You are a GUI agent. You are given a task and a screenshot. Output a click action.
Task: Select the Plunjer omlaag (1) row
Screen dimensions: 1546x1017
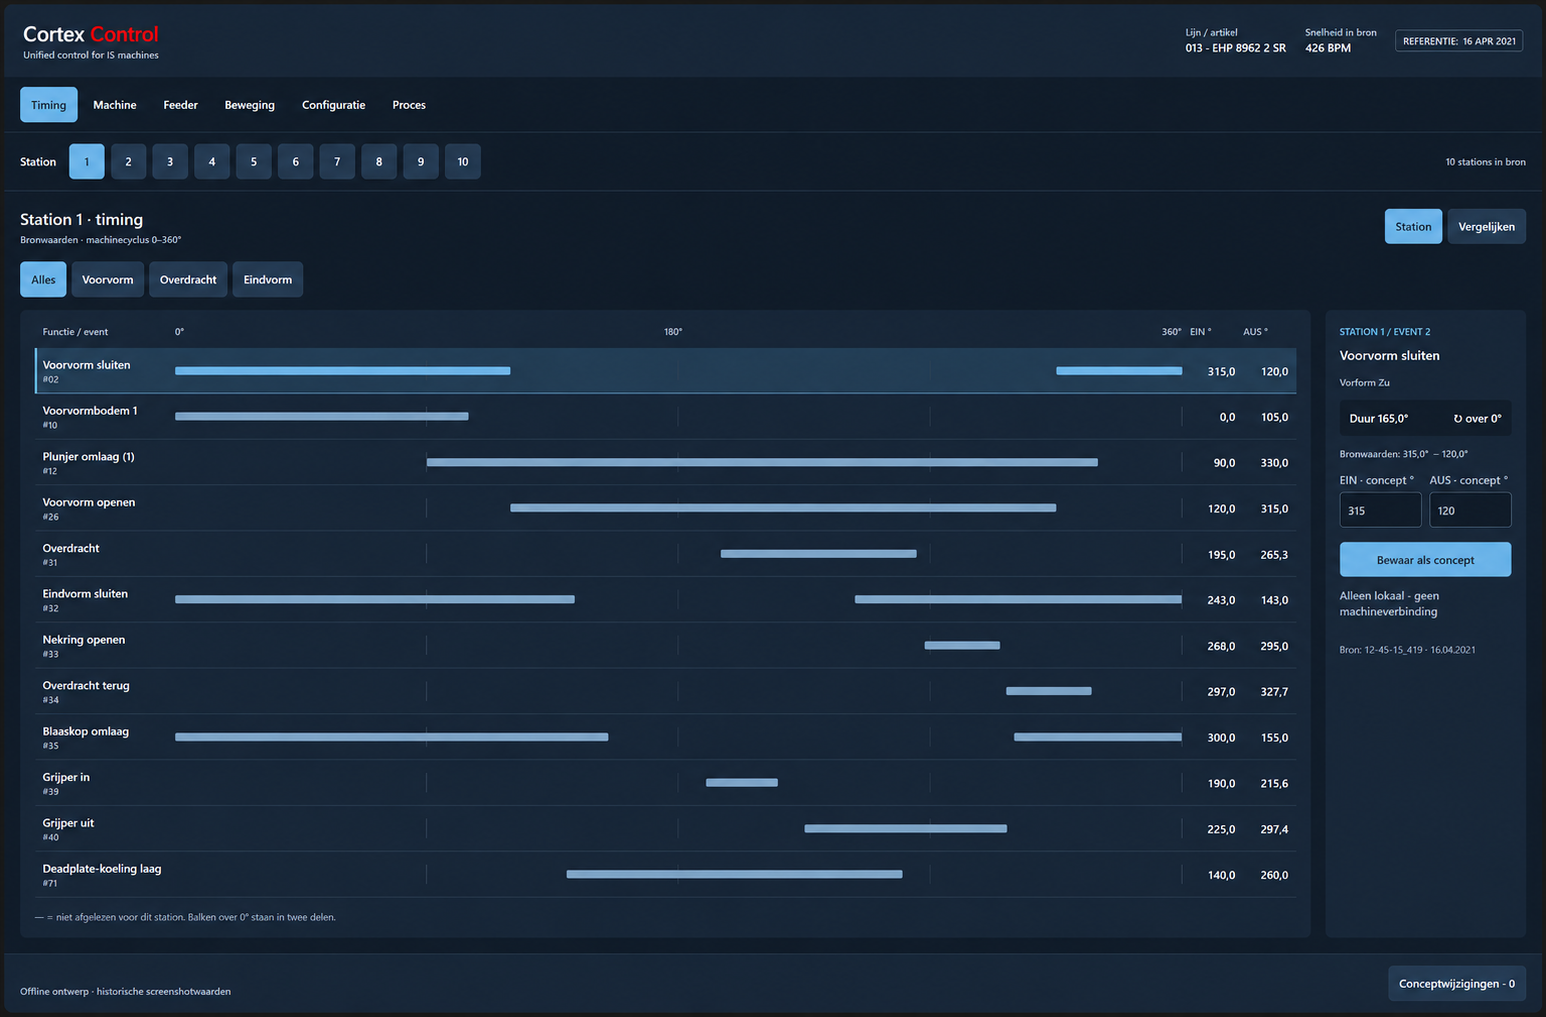[x=665, y=463]
